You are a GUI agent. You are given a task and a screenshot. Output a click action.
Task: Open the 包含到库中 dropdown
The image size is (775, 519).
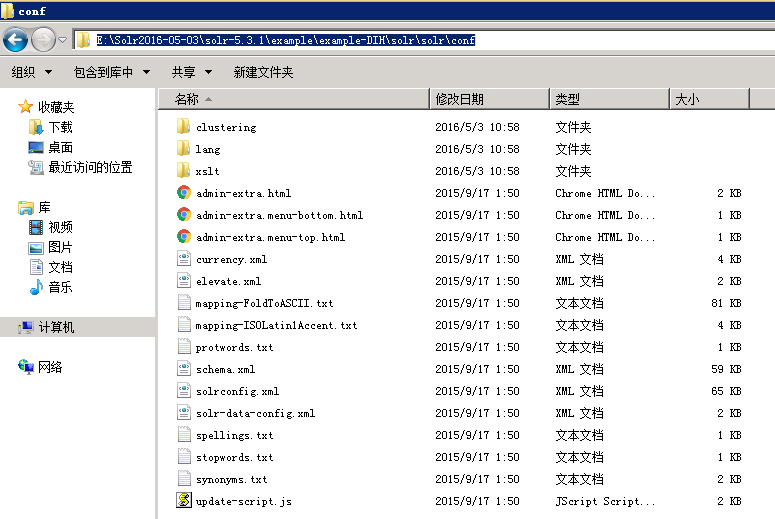pyautogui.click(x=112, y=72)
